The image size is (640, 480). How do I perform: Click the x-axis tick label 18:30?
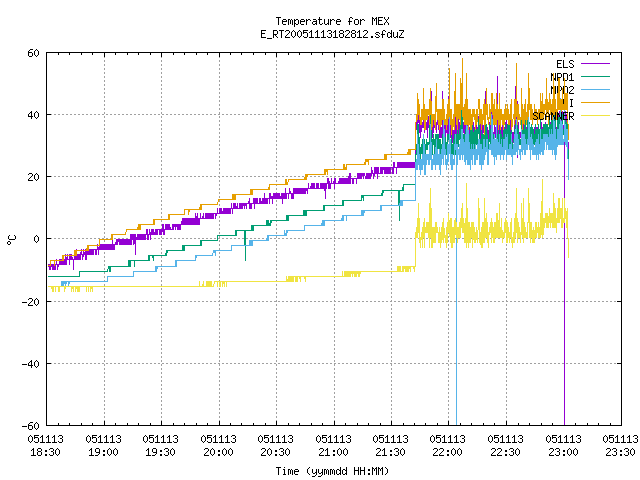(45, 452)
